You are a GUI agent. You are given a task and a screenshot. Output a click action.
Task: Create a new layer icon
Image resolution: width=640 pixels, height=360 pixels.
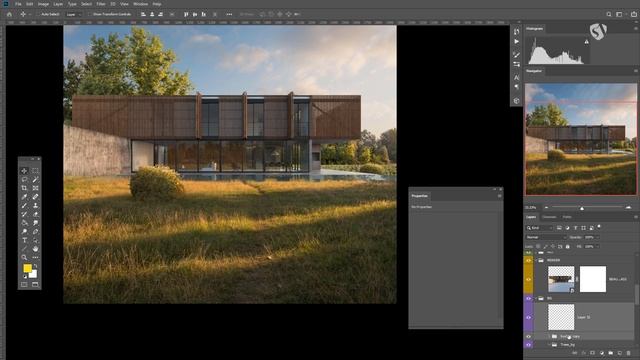(x=620, y=353)
